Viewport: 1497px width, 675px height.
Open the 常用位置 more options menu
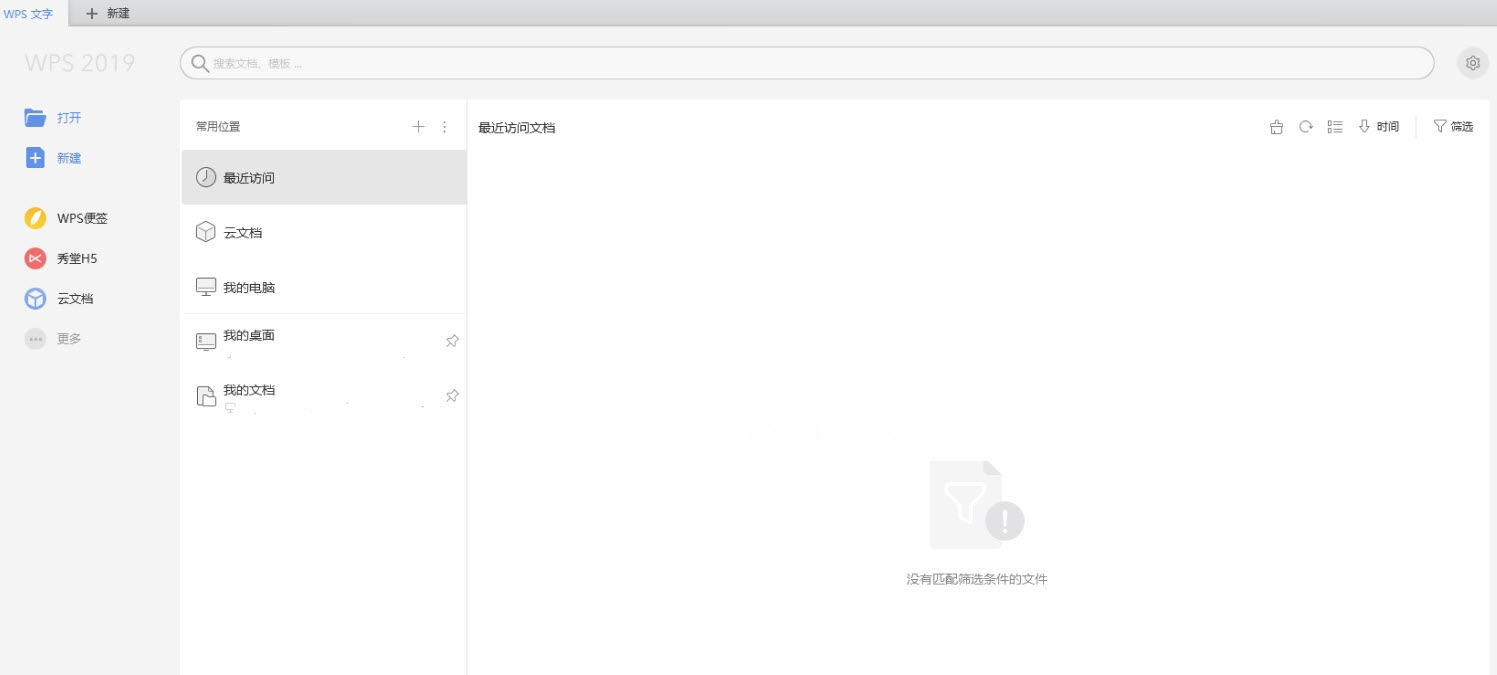445,126
